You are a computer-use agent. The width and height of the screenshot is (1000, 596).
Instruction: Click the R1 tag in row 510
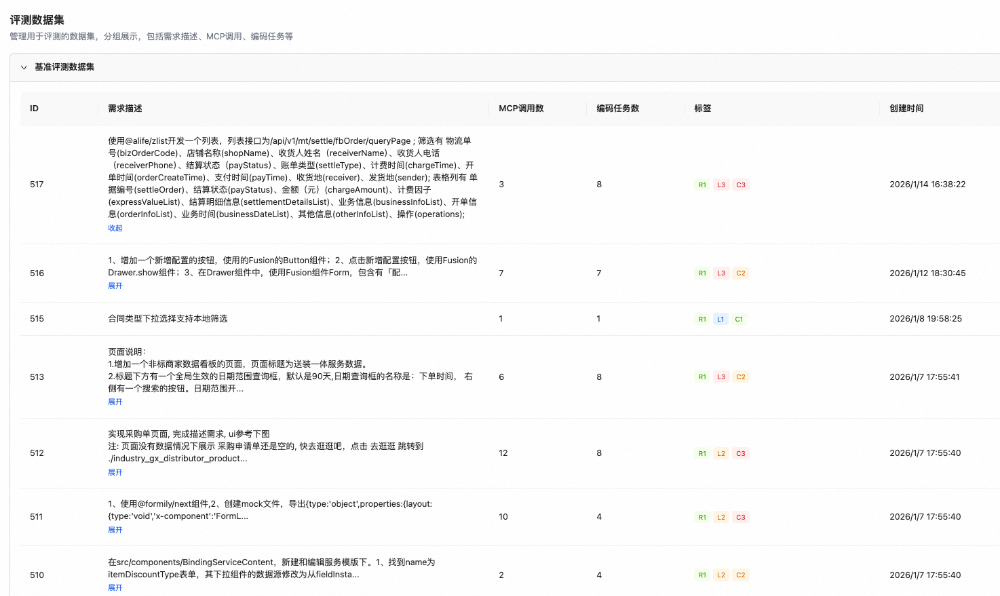click(x=702, y=575)
